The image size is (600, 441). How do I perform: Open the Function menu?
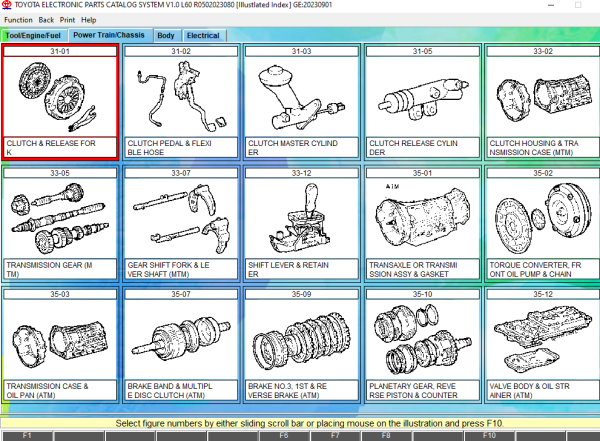click(x=18, y=20)
